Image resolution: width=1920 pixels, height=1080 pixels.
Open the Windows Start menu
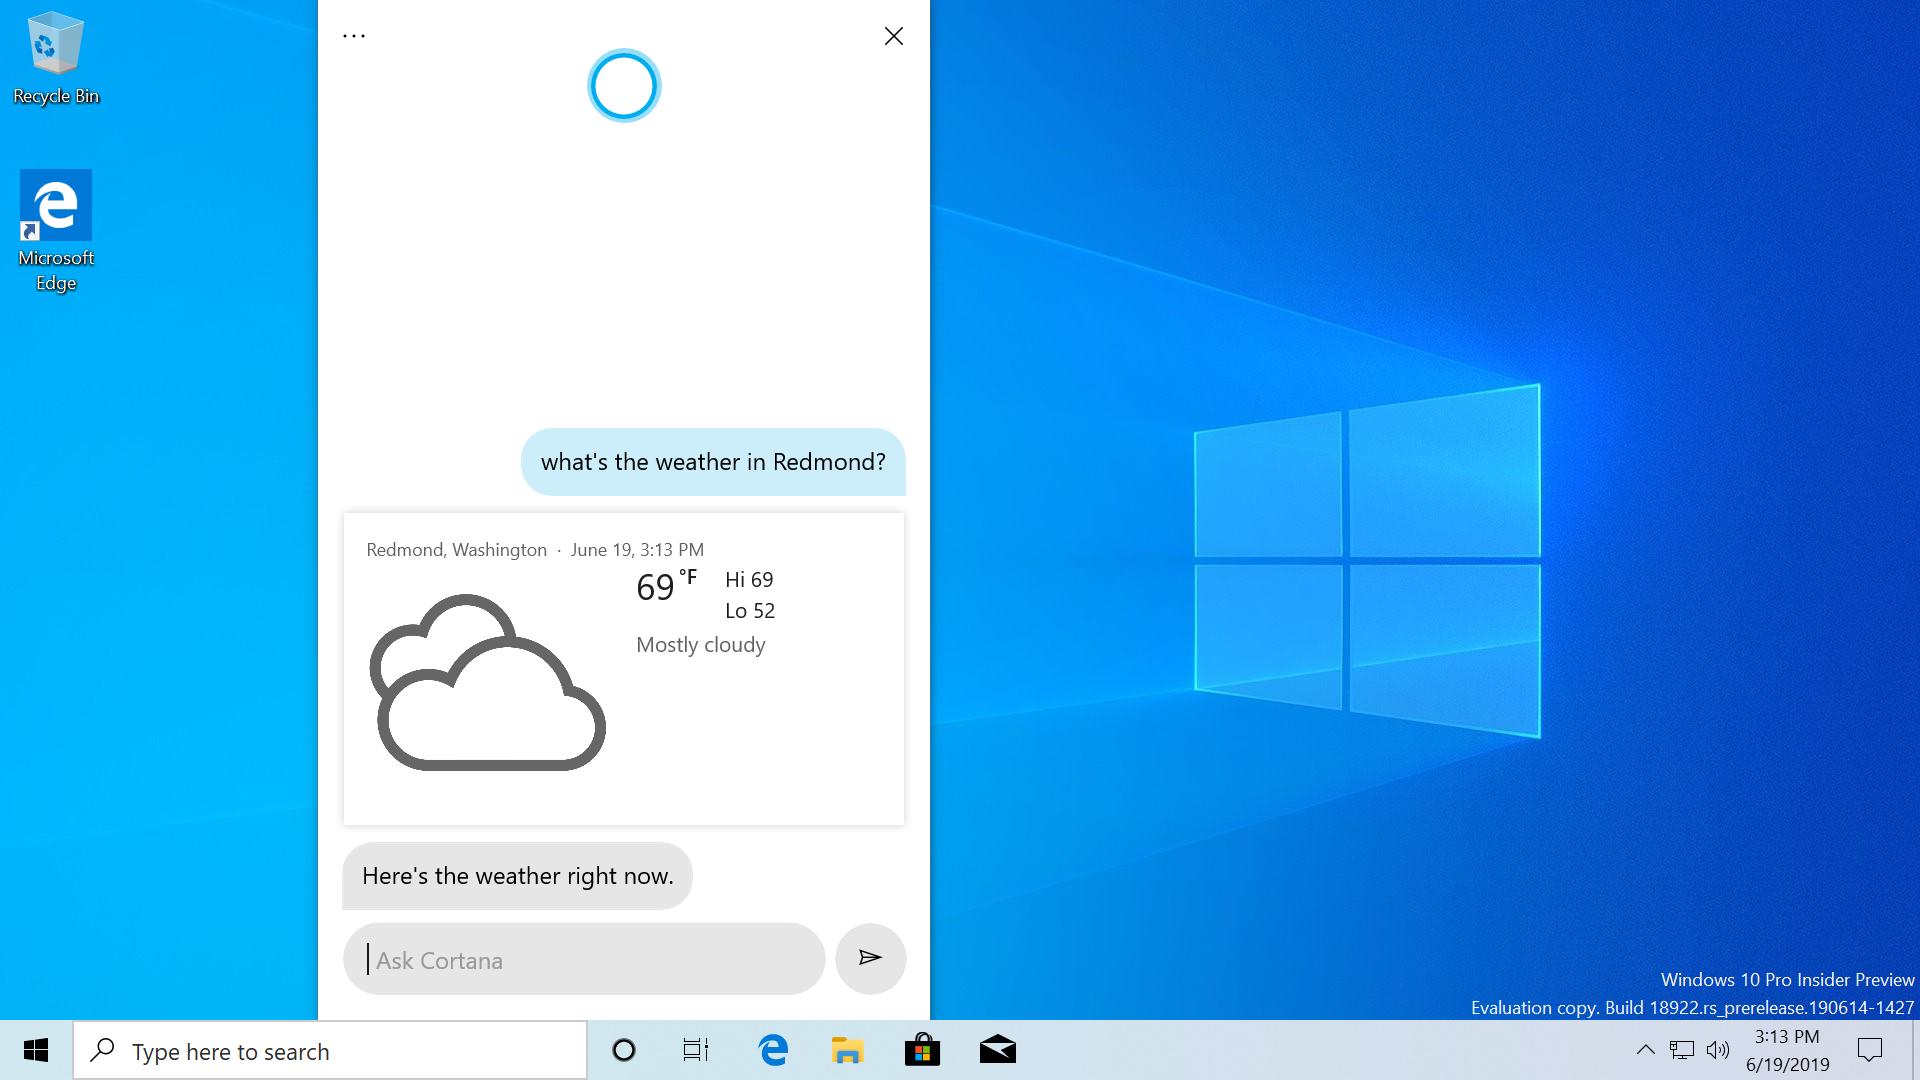(36, 1050)
